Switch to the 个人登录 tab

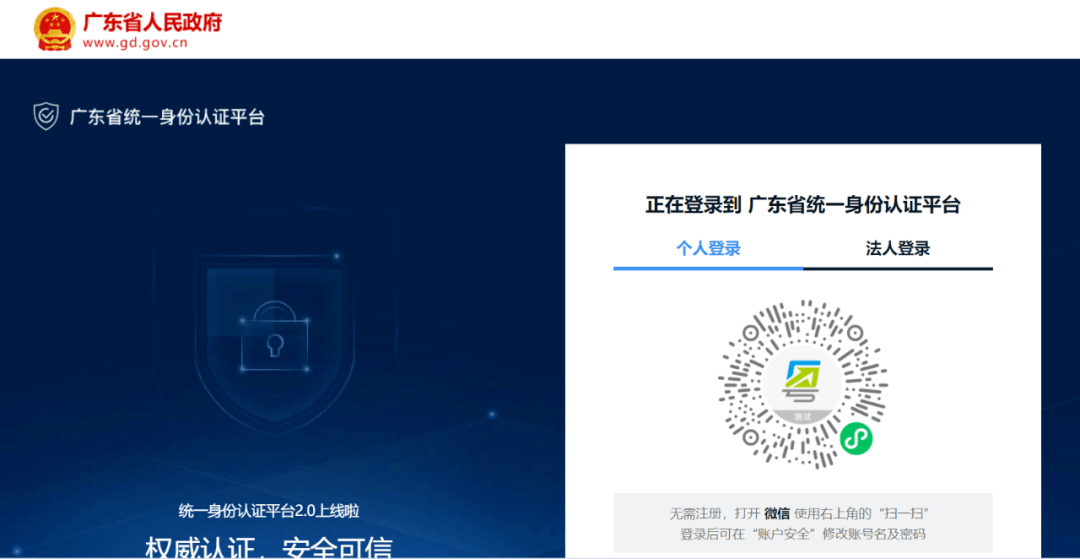coord(708,249)
